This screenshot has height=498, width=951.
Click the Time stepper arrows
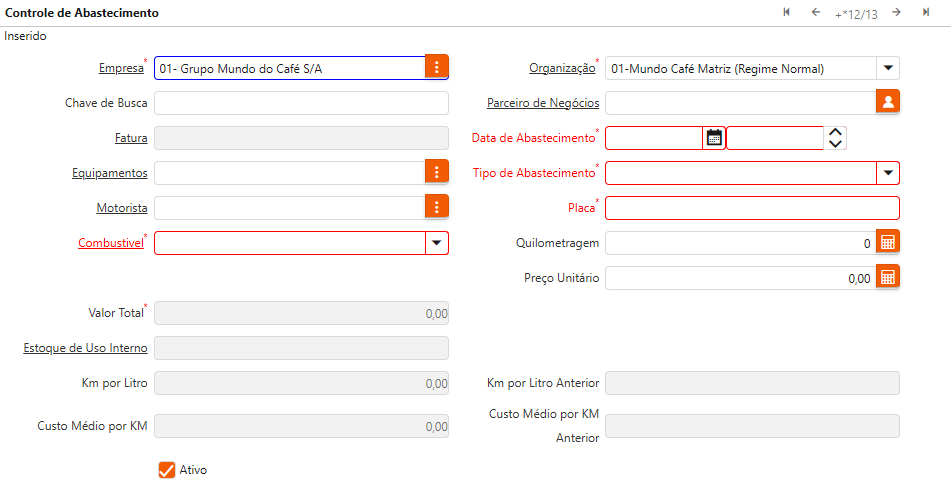[836, 137]
